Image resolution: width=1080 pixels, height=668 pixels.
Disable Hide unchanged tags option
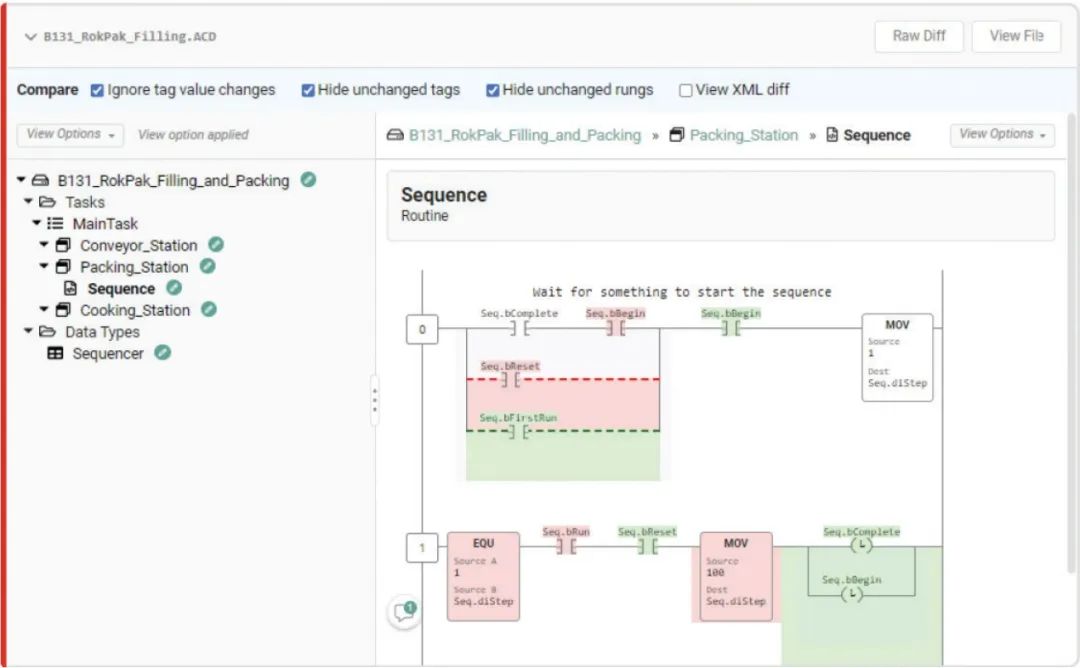click(308, 90)
